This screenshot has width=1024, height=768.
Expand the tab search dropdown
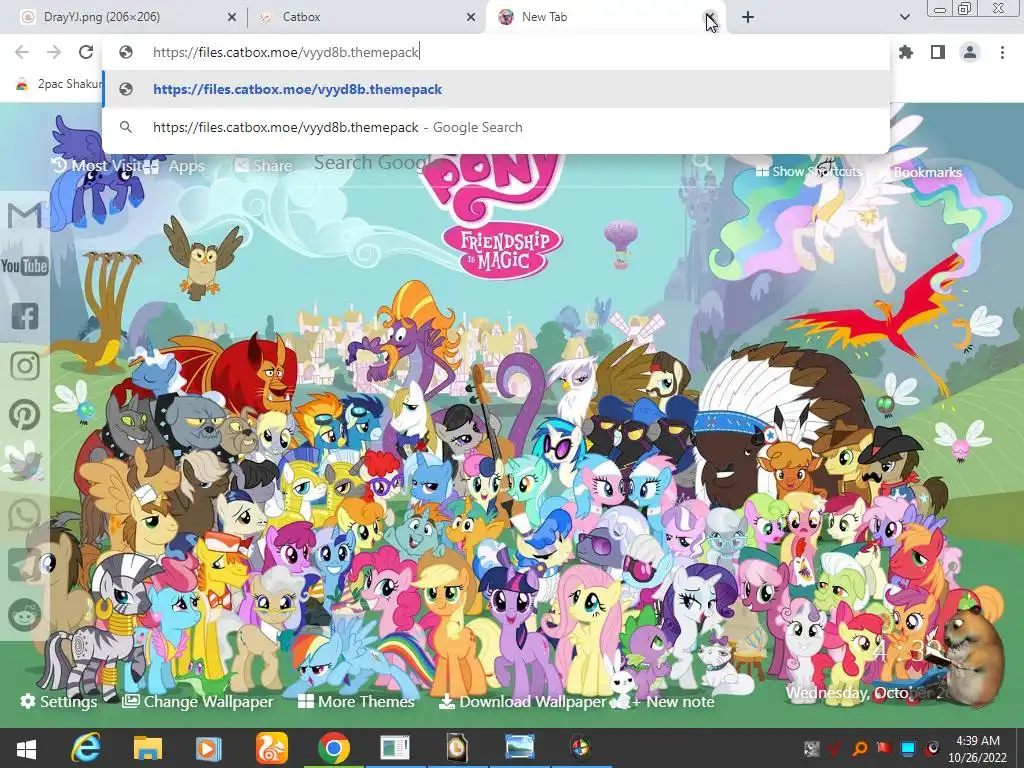tap(904, 17)
